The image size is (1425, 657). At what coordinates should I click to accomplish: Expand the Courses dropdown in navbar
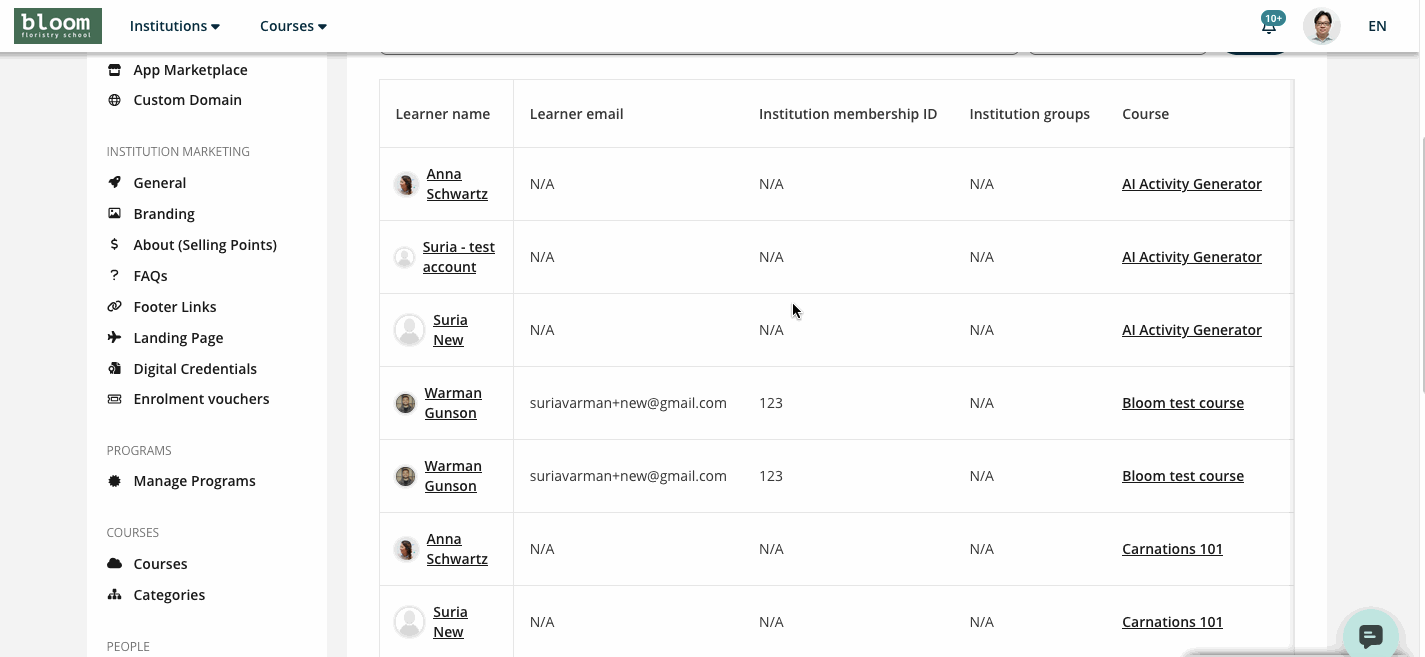tap(292, 26)
